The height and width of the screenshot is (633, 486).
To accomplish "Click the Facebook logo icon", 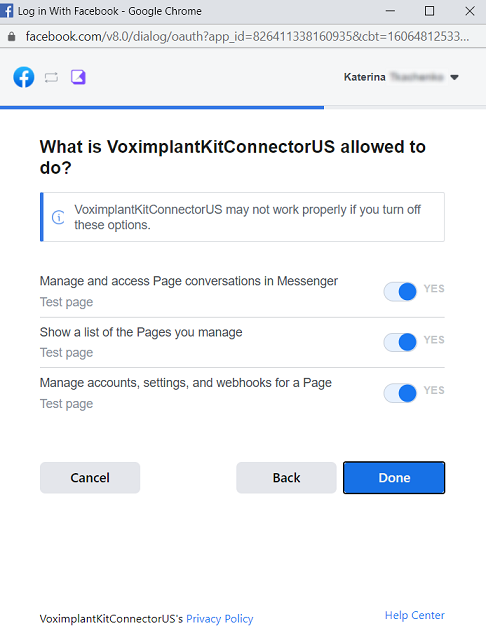I will click(x=24, y=77).
